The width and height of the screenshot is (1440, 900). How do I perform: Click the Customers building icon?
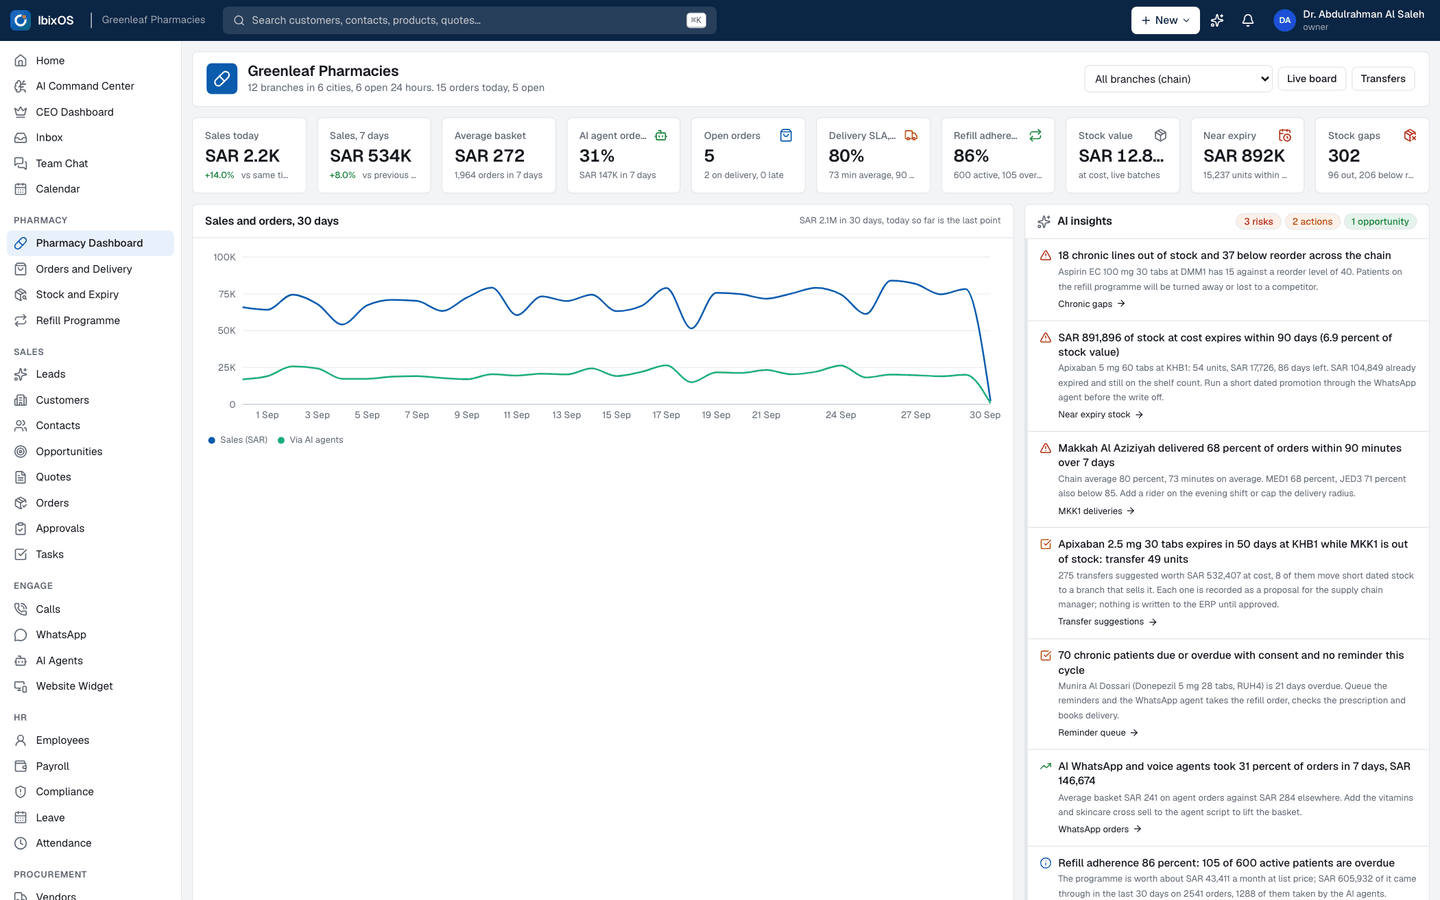pyautogui.click(x=21, y=400)
